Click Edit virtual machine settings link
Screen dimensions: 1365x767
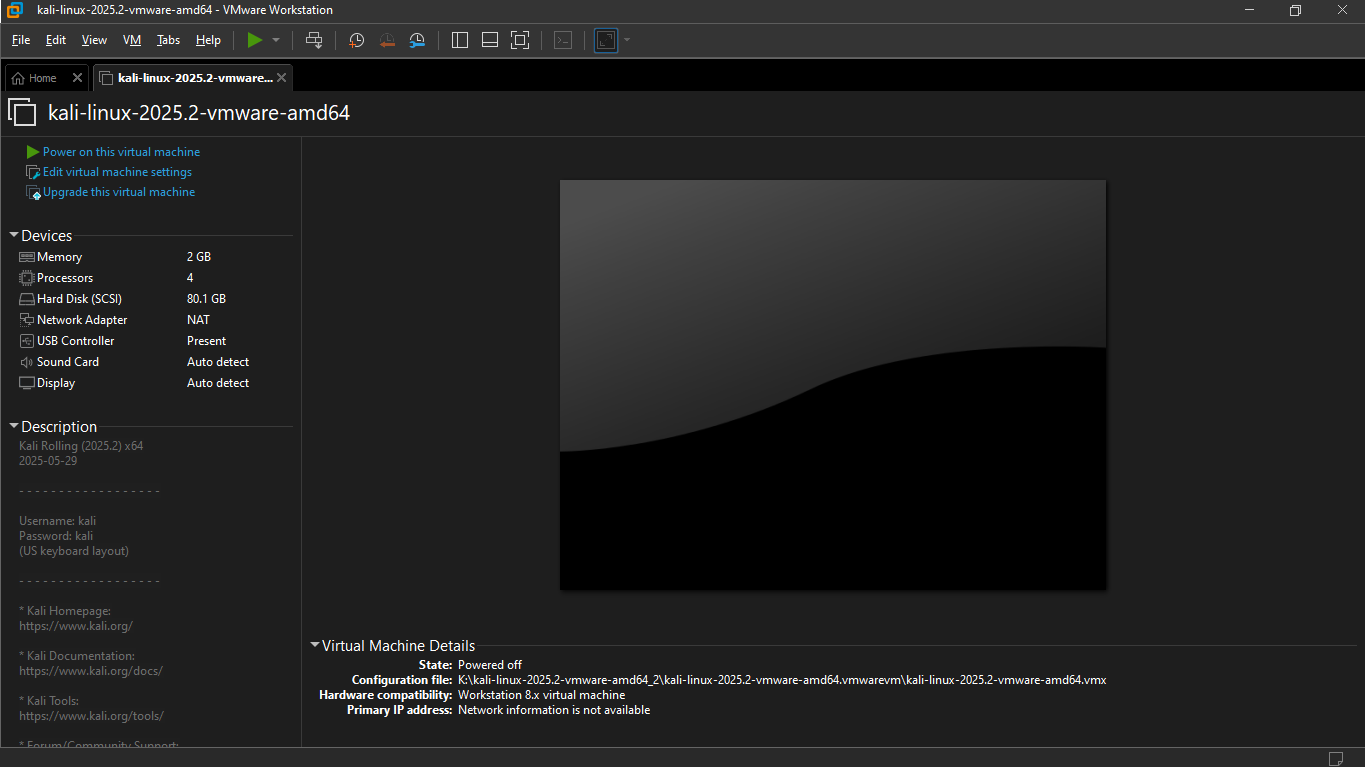point(117,172)
